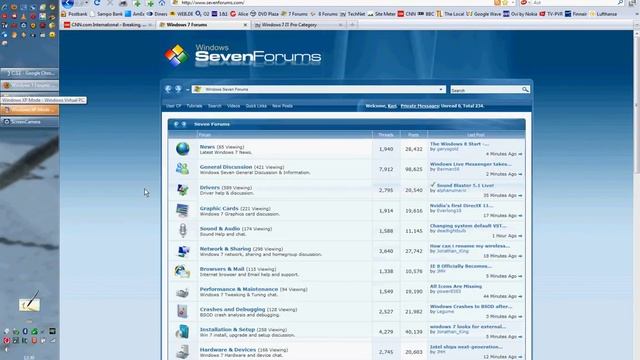This screenshot has width=640, height=360.
Task: Click the Drivers forum icon
Action: [x=182, y=190]
